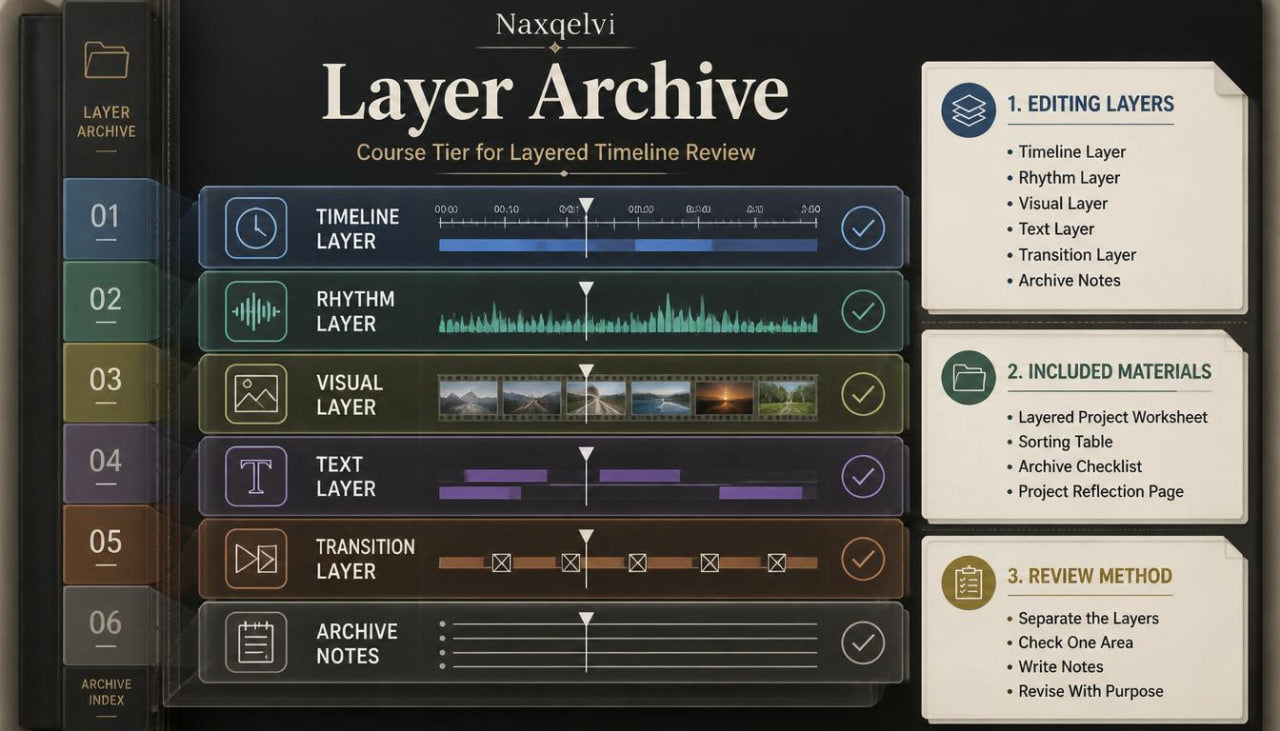Click the Text Layer playhead marker
Image resolution: width=1280 pixels, height=731 pixels.
coord(586,453)
